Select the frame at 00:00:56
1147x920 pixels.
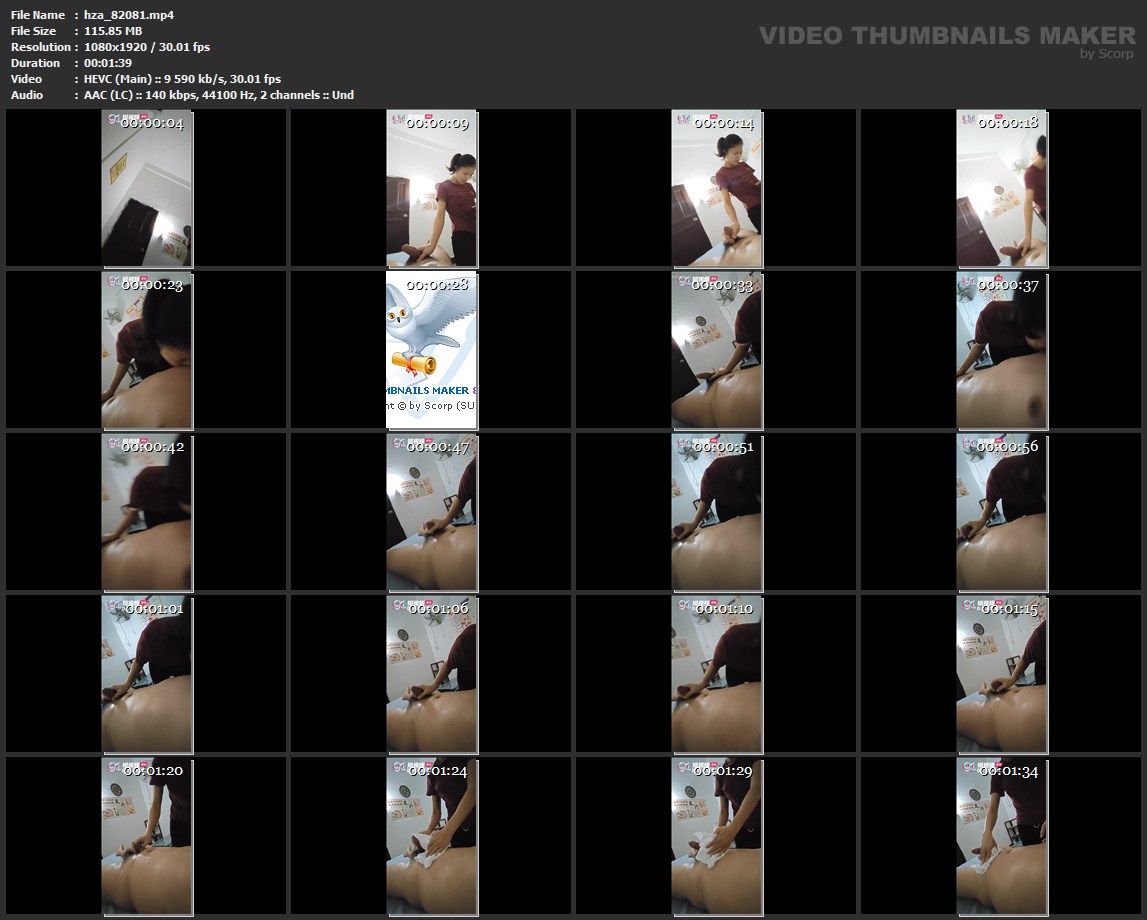pos(1001,512)
